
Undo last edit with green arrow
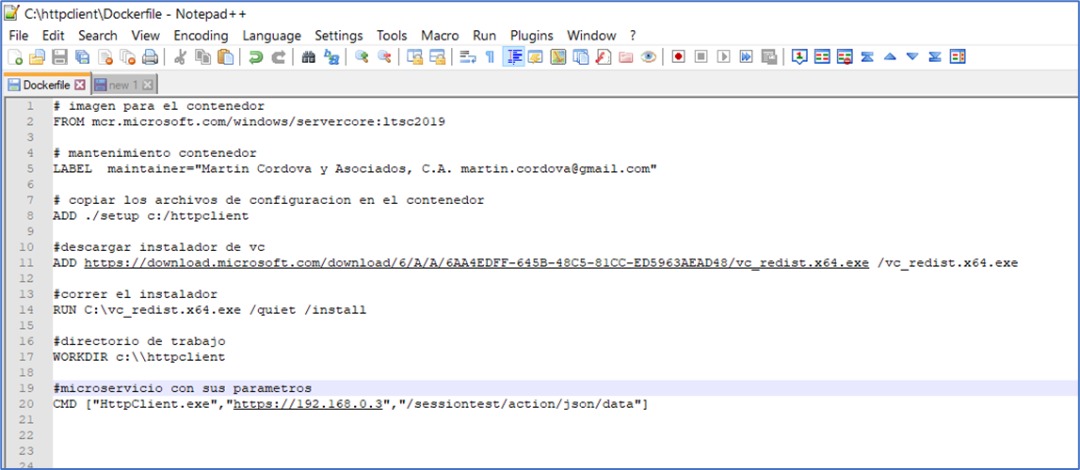click(256, 58)
